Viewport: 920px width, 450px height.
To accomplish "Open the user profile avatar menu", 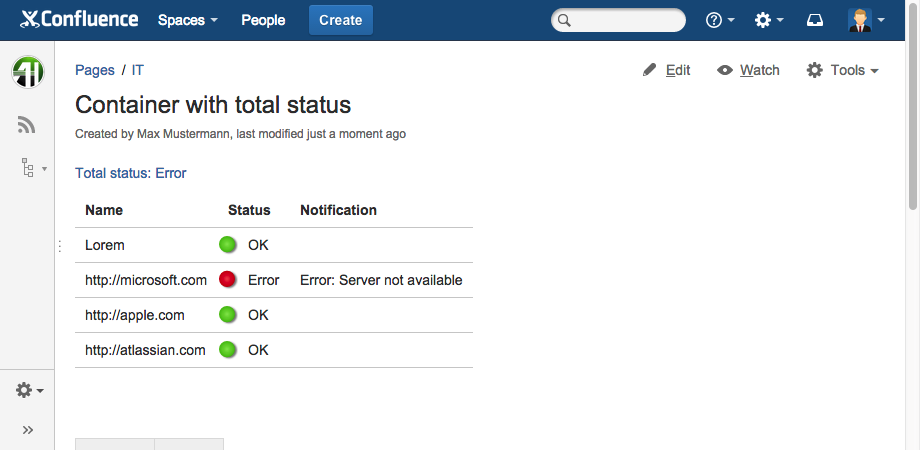I will pos(865,20).
